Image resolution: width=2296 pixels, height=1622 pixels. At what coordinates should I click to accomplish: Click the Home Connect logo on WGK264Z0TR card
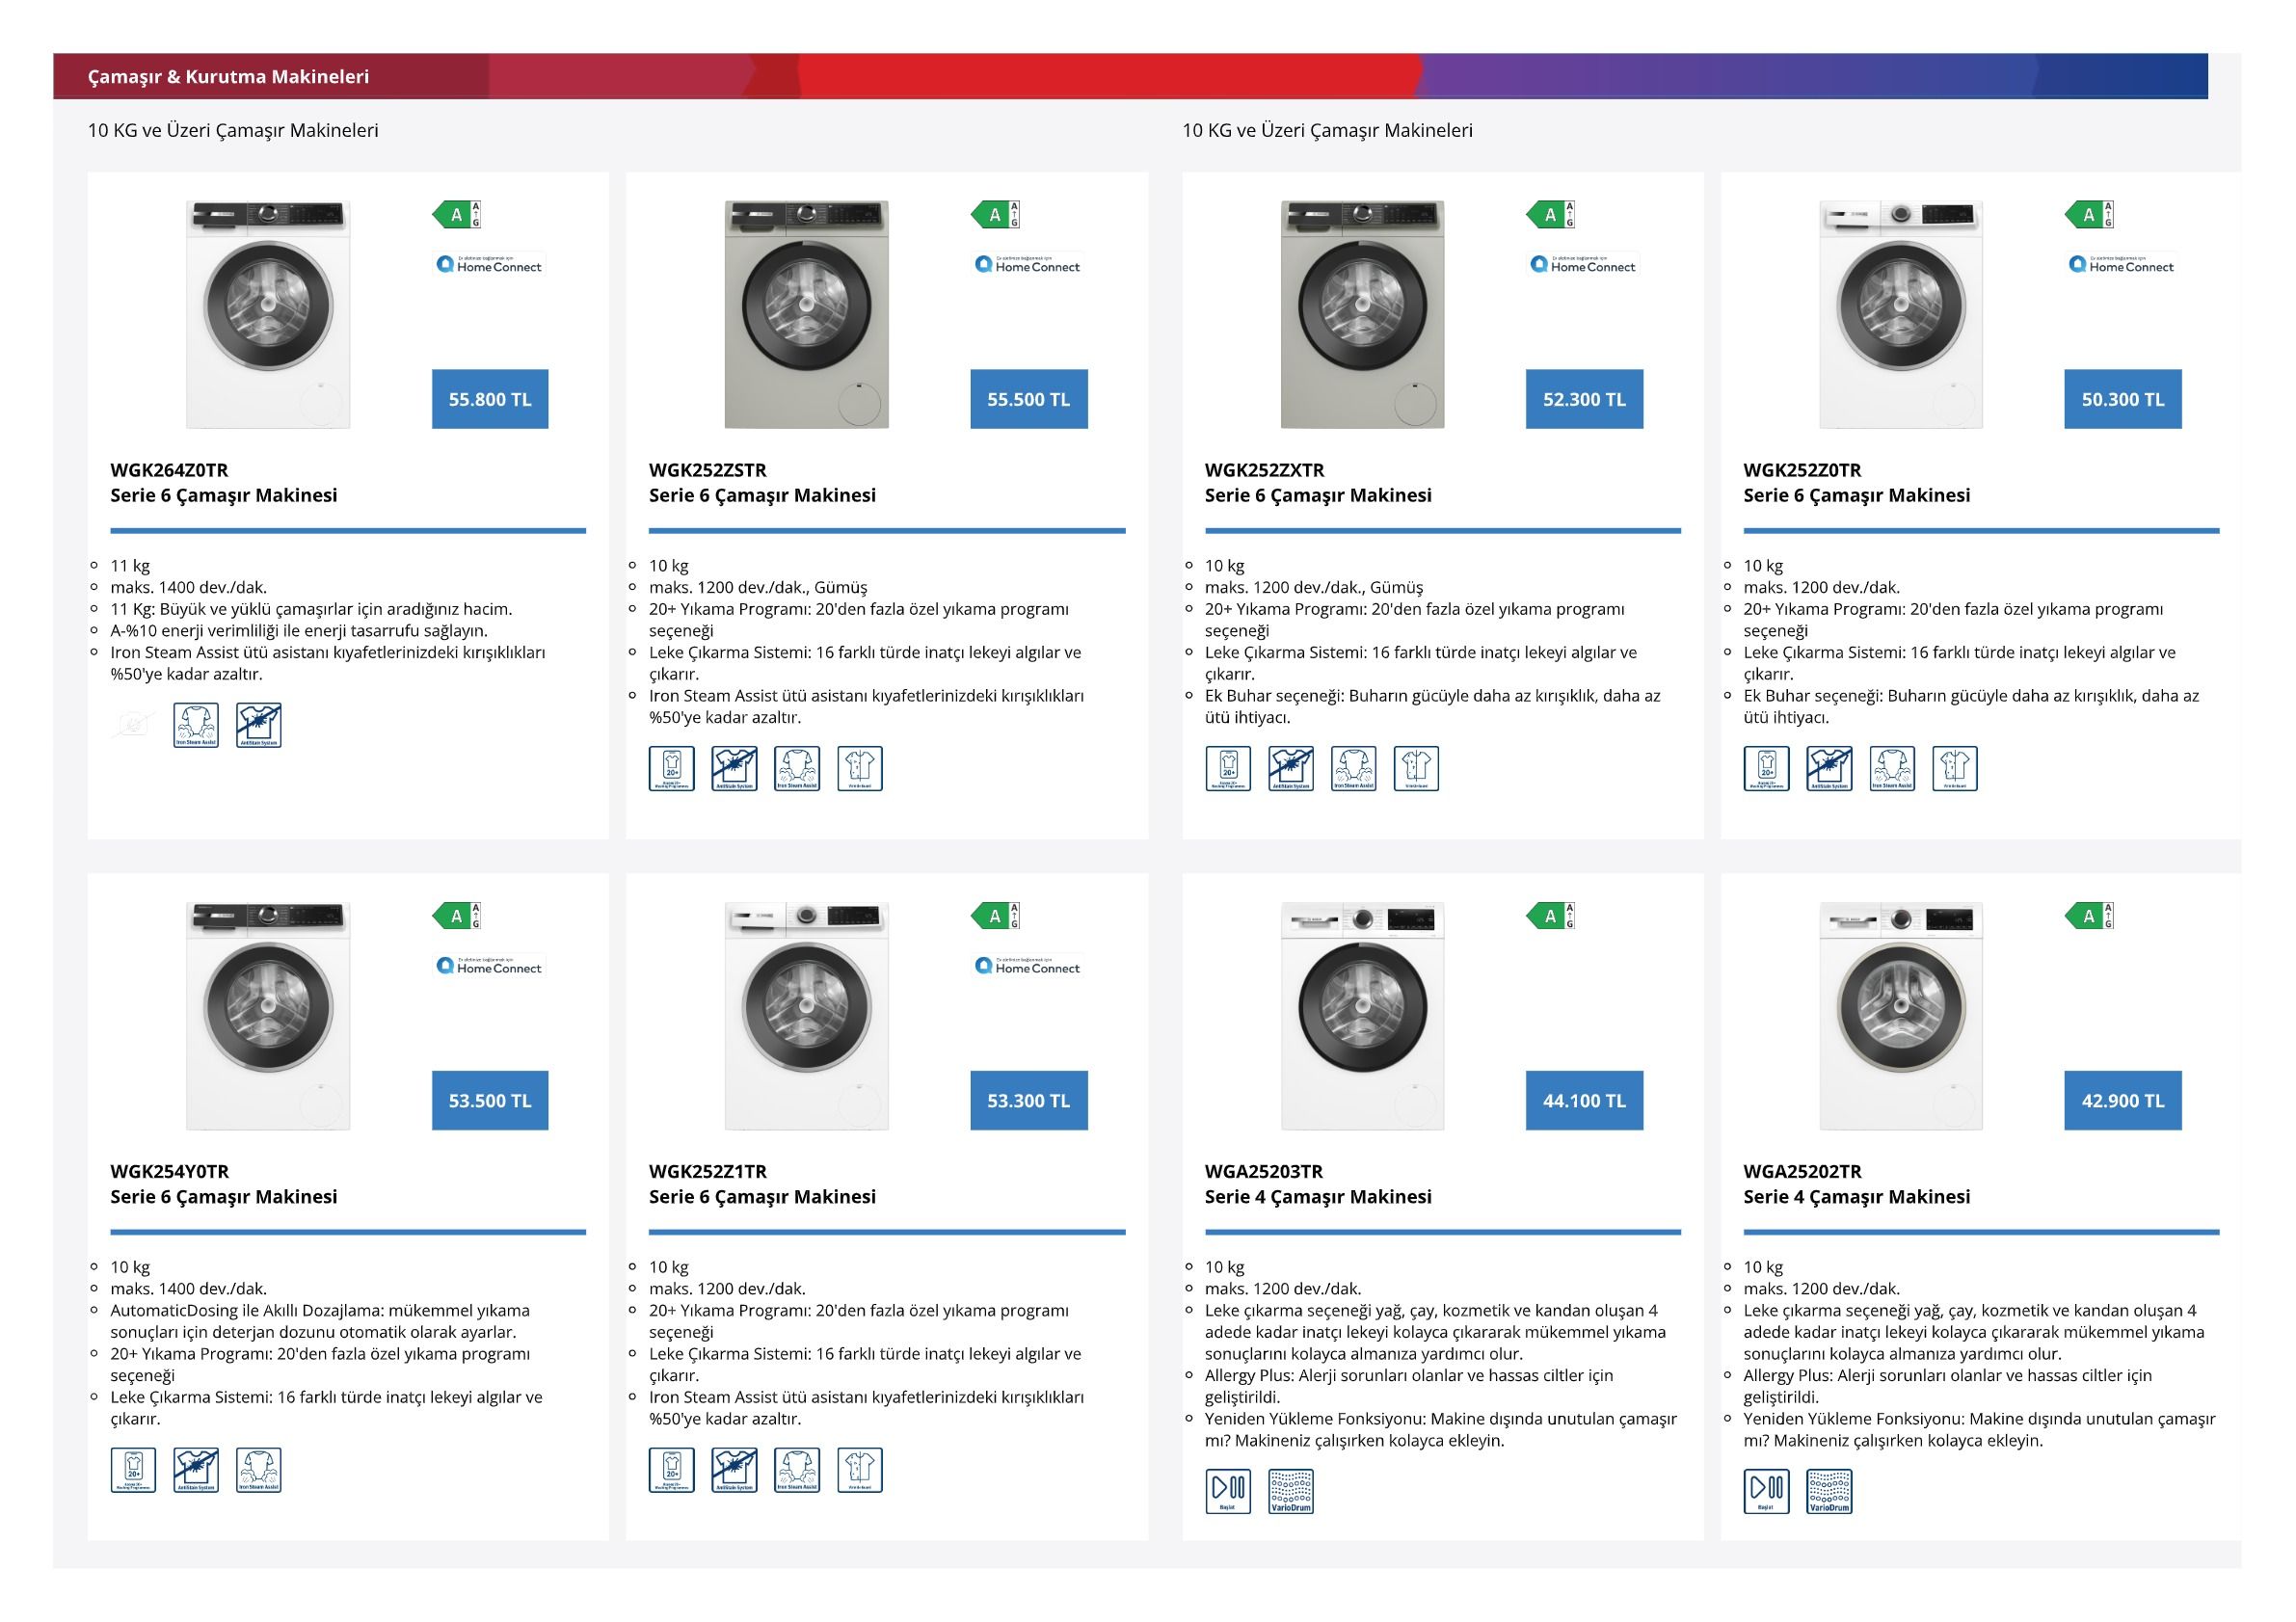489,264
